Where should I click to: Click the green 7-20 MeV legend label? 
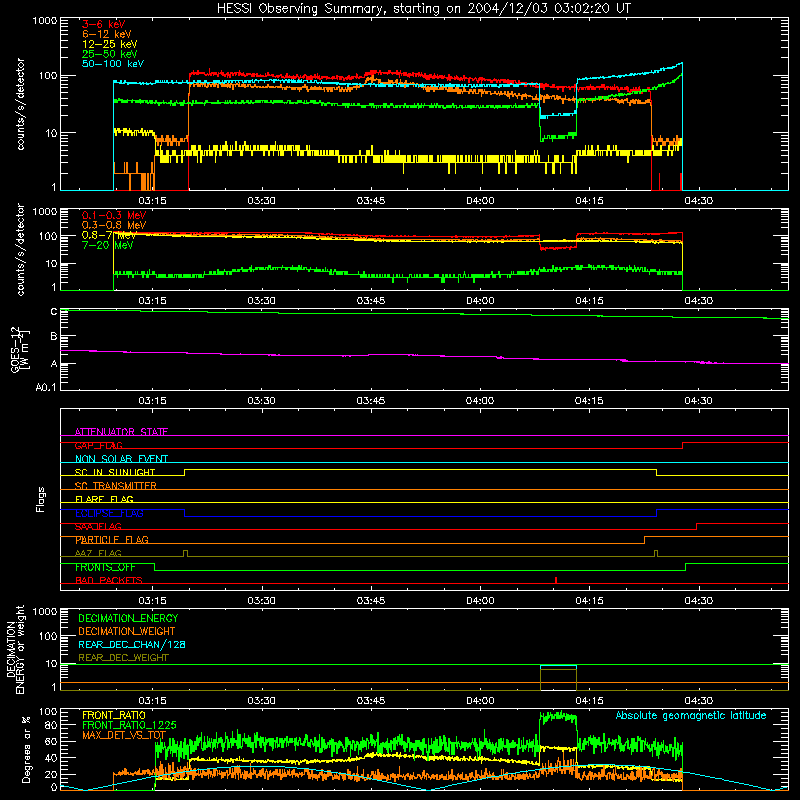[x=108, y=245]
